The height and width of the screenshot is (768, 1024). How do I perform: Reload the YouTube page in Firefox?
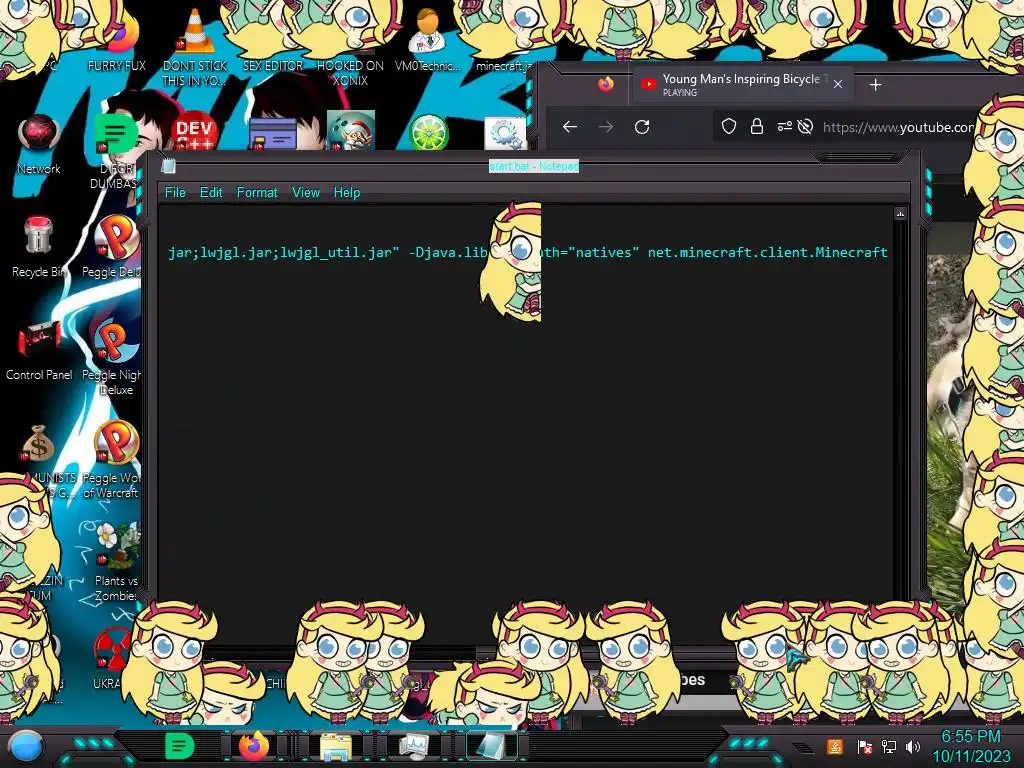point(642,127)
